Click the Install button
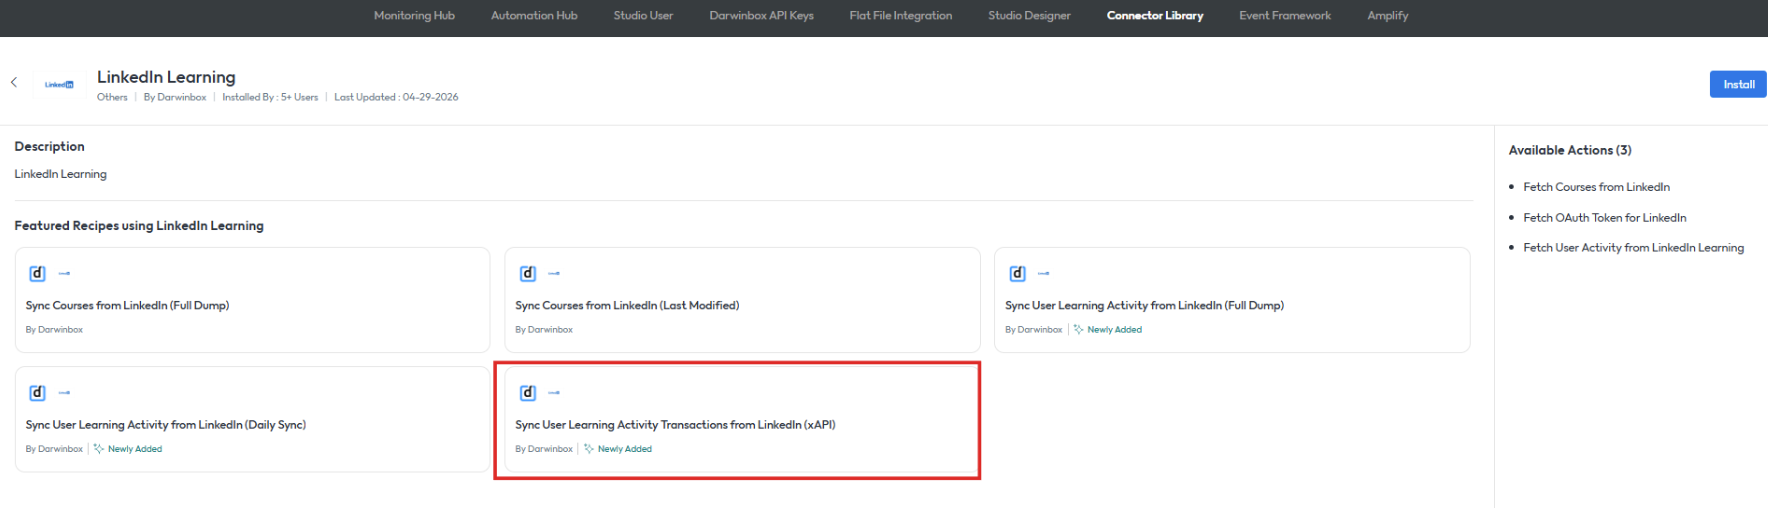1768x508 pixels. 1738,84
